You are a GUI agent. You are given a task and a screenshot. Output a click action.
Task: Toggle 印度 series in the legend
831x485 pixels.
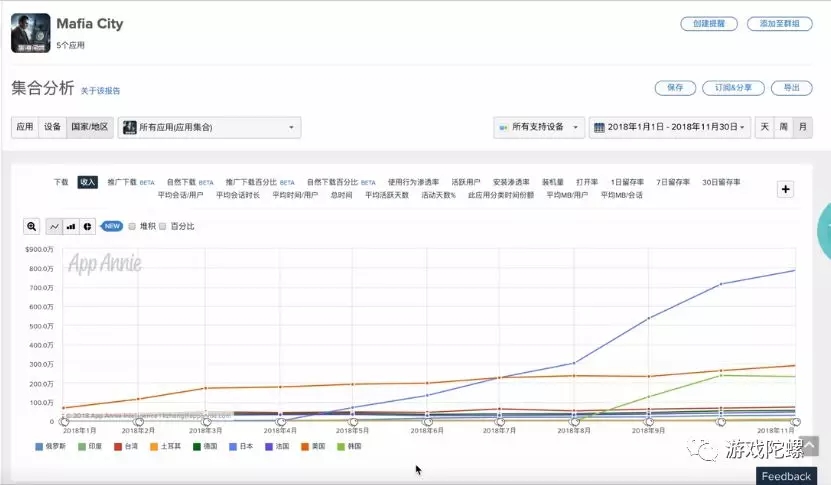pyautogui.click(x=90, y=446)
